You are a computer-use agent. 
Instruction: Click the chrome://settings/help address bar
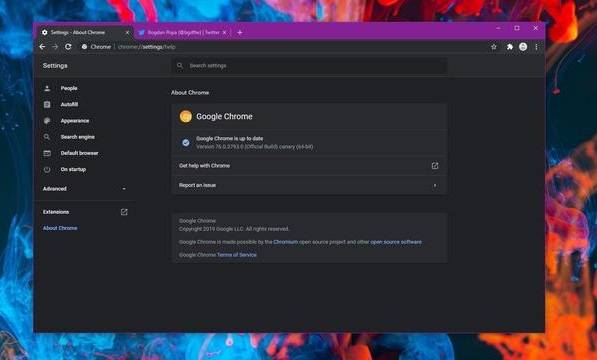147,47
